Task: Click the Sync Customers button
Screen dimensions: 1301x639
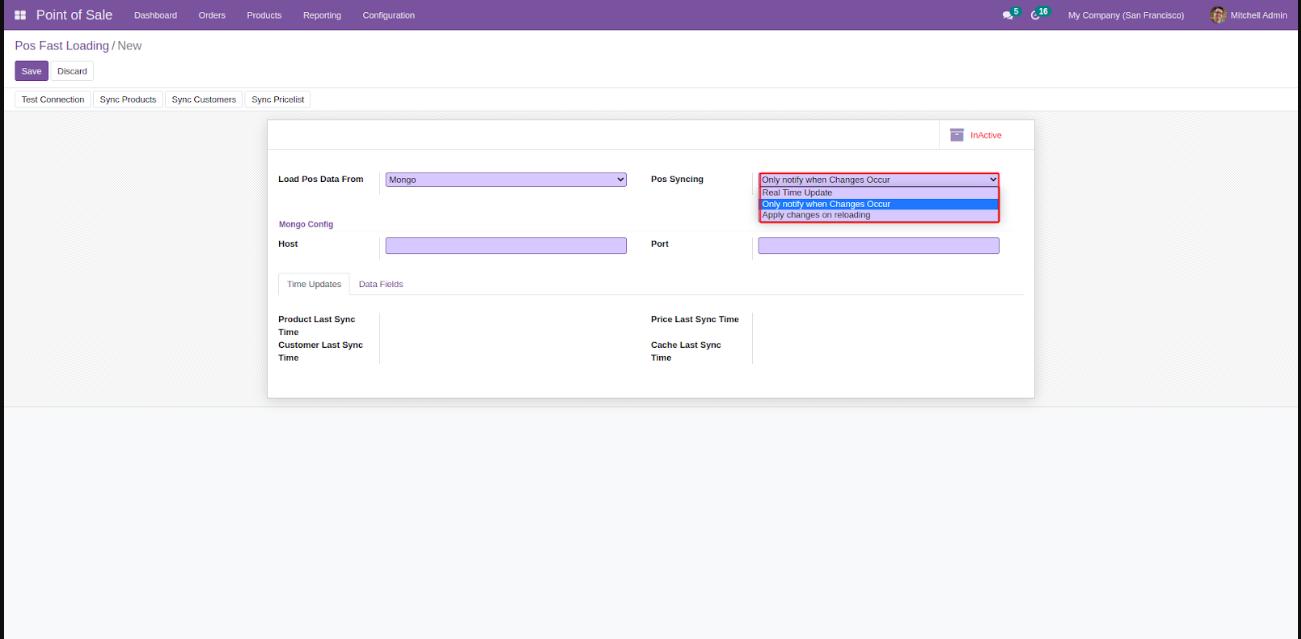Action: point(204,100)
